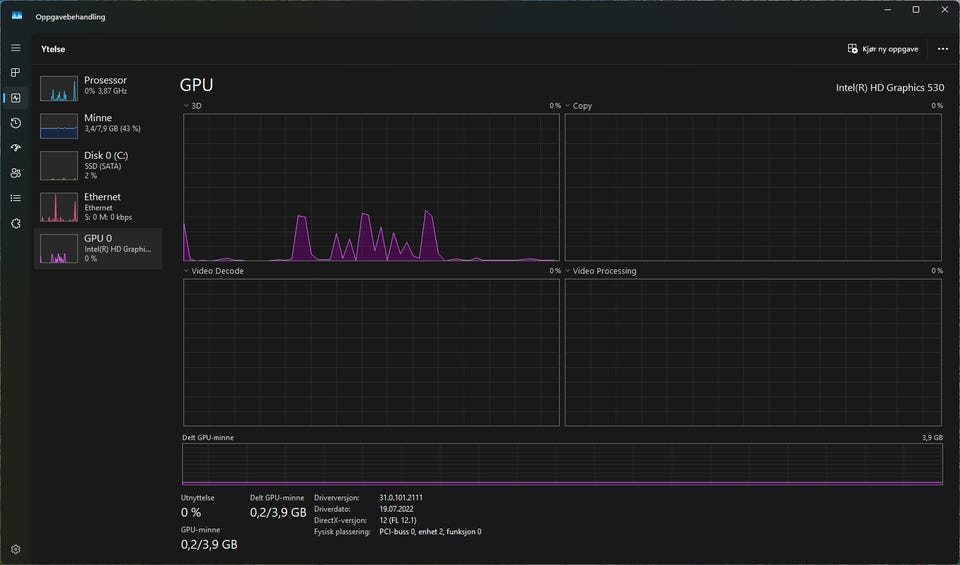This screenshot has height=565, width=960.
Task: Go to the Processes page icon
Action: coord(15,73)
